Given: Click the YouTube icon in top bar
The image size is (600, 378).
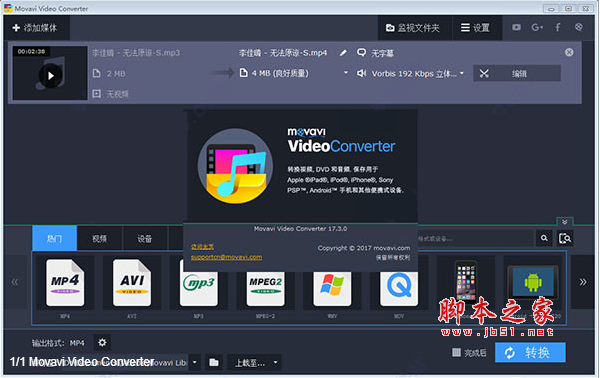Looking at the screenshot, I should coord(516,27).
